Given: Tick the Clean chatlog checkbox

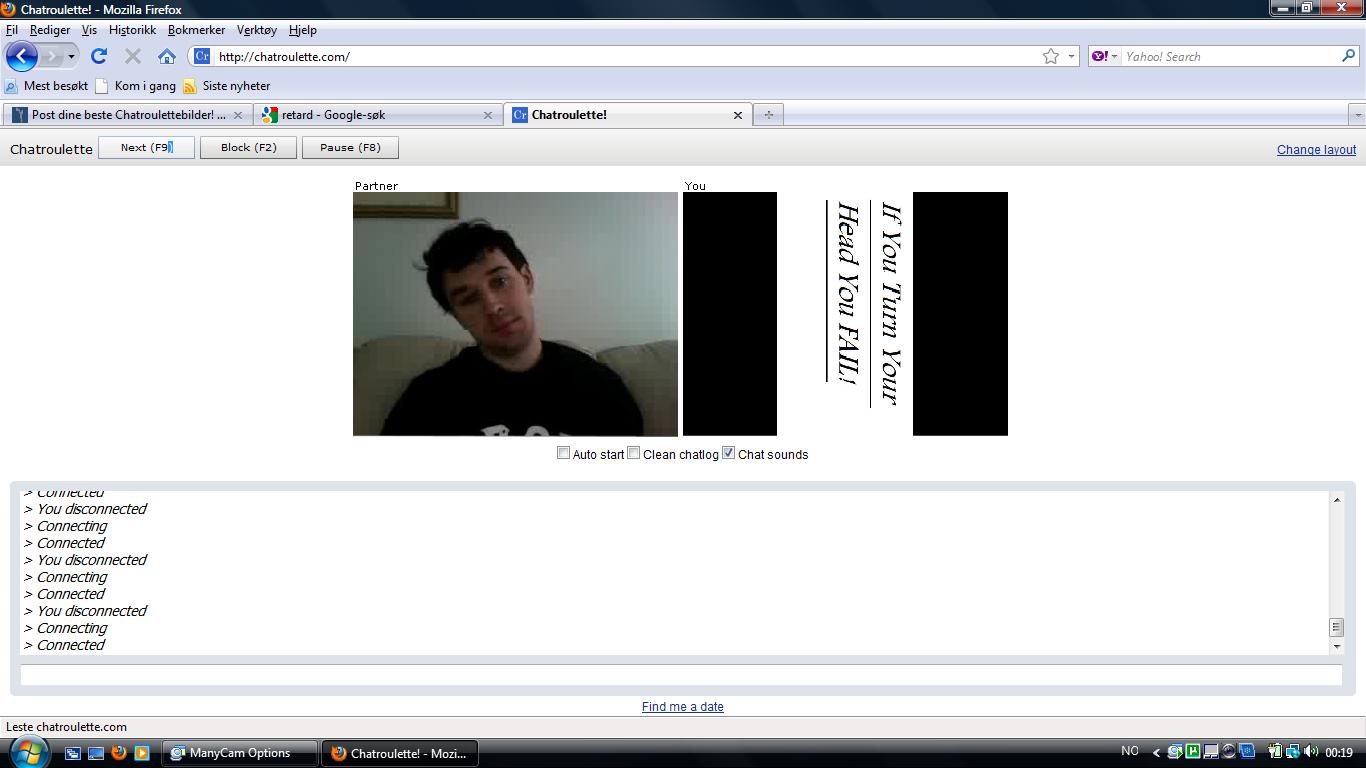Looking at the screenshot, I should click(x=633, y=453).
